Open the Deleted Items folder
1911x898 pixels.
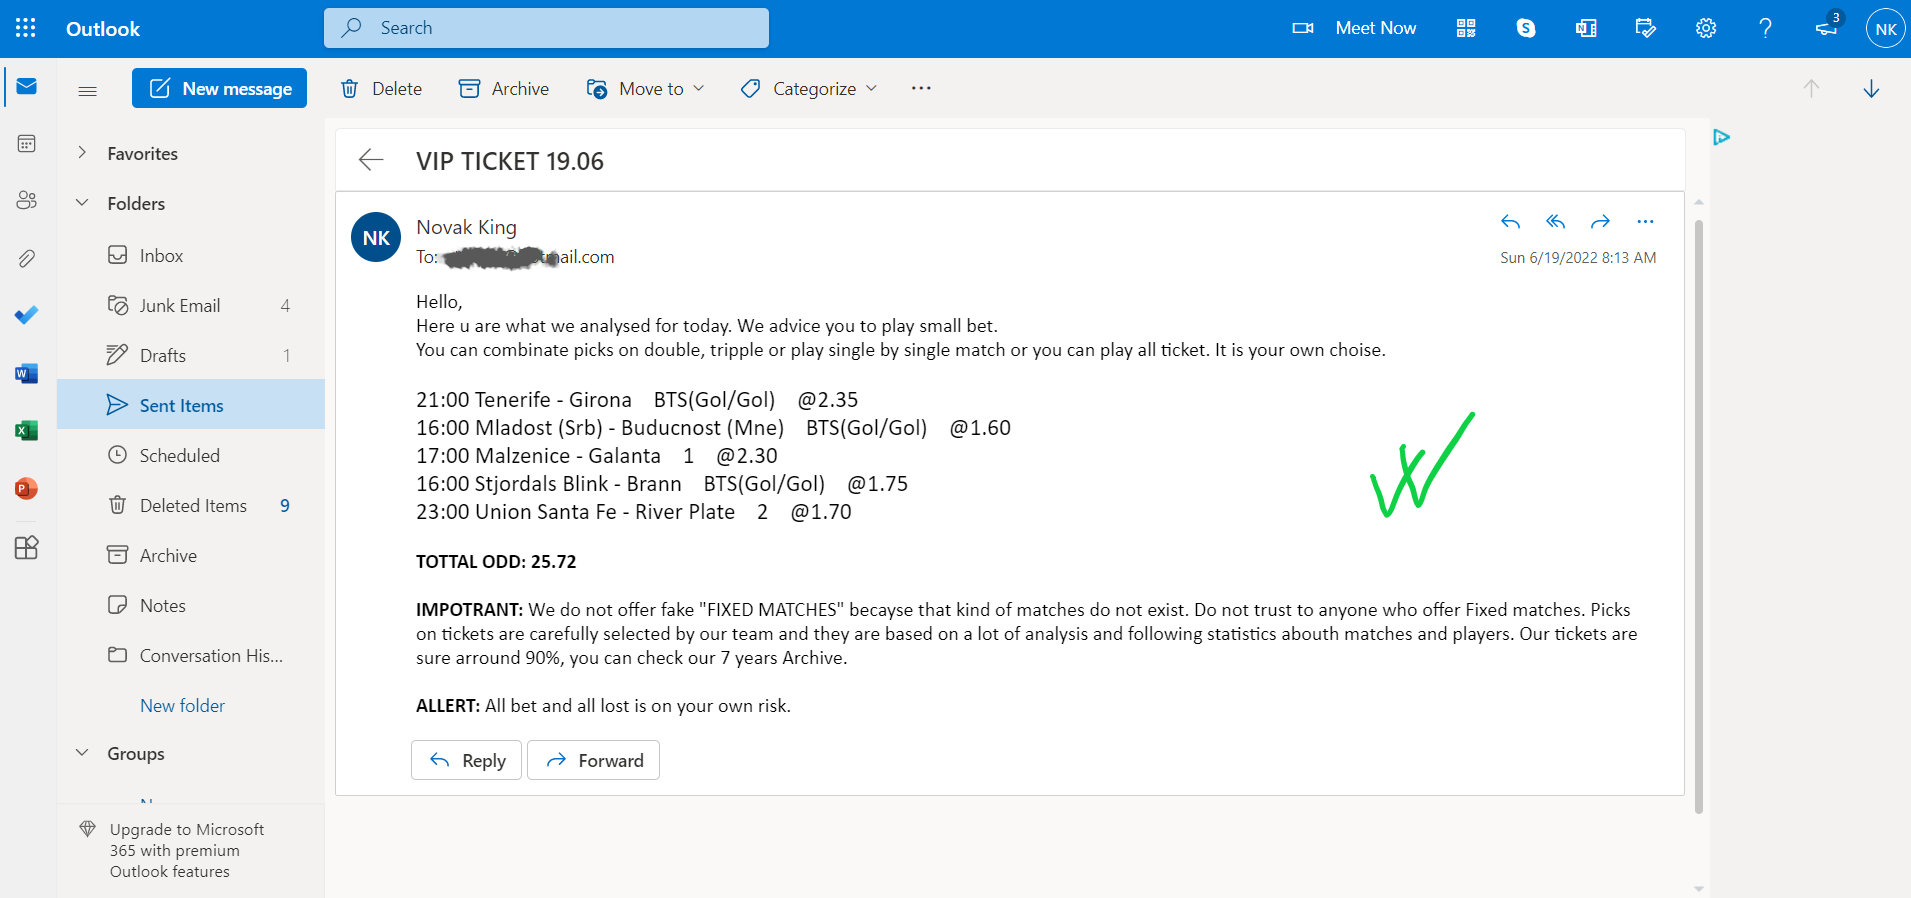[x=191, y=505]
